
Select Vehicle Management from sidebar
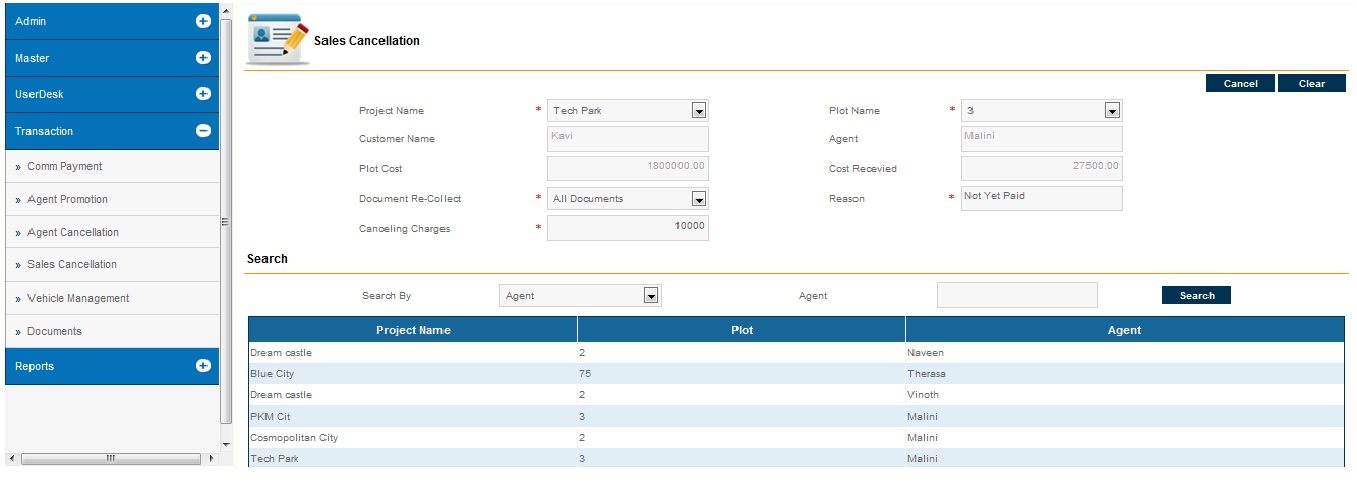click(x=78, y=299)
